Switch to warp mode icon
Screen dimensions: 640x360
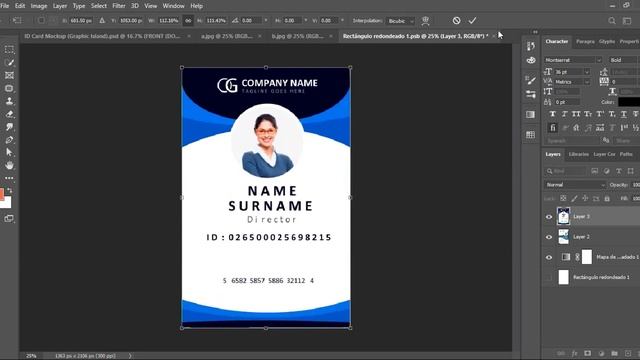[425, 20]
